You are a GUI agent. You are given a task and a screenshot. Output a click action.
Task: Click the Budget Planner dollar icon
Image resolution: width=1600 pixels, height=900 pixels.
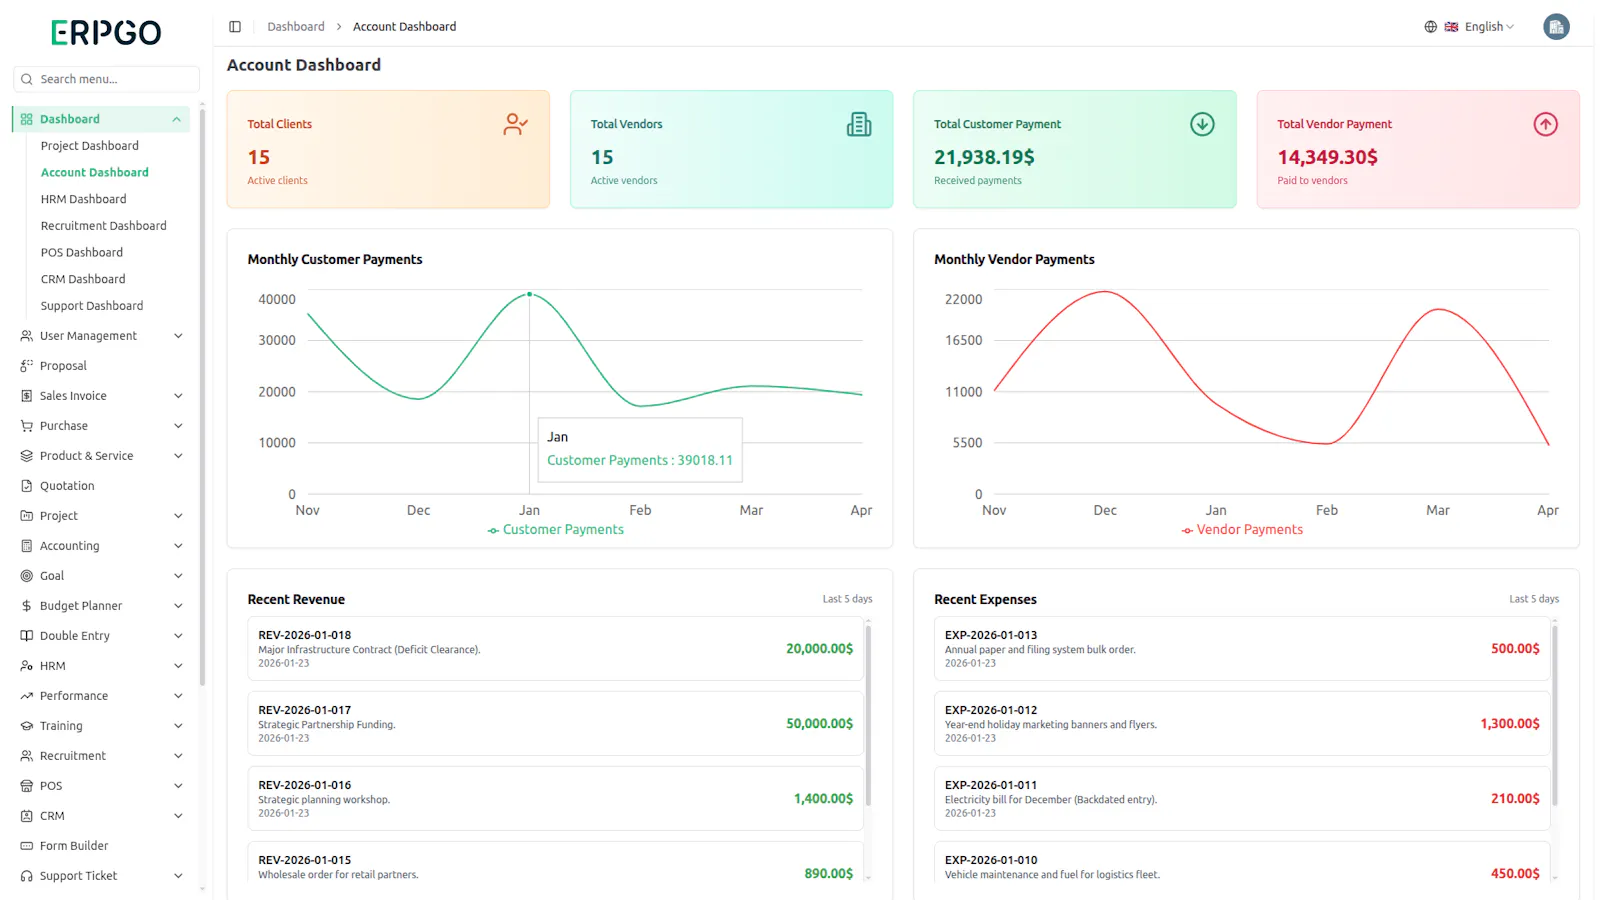point(27,606)
